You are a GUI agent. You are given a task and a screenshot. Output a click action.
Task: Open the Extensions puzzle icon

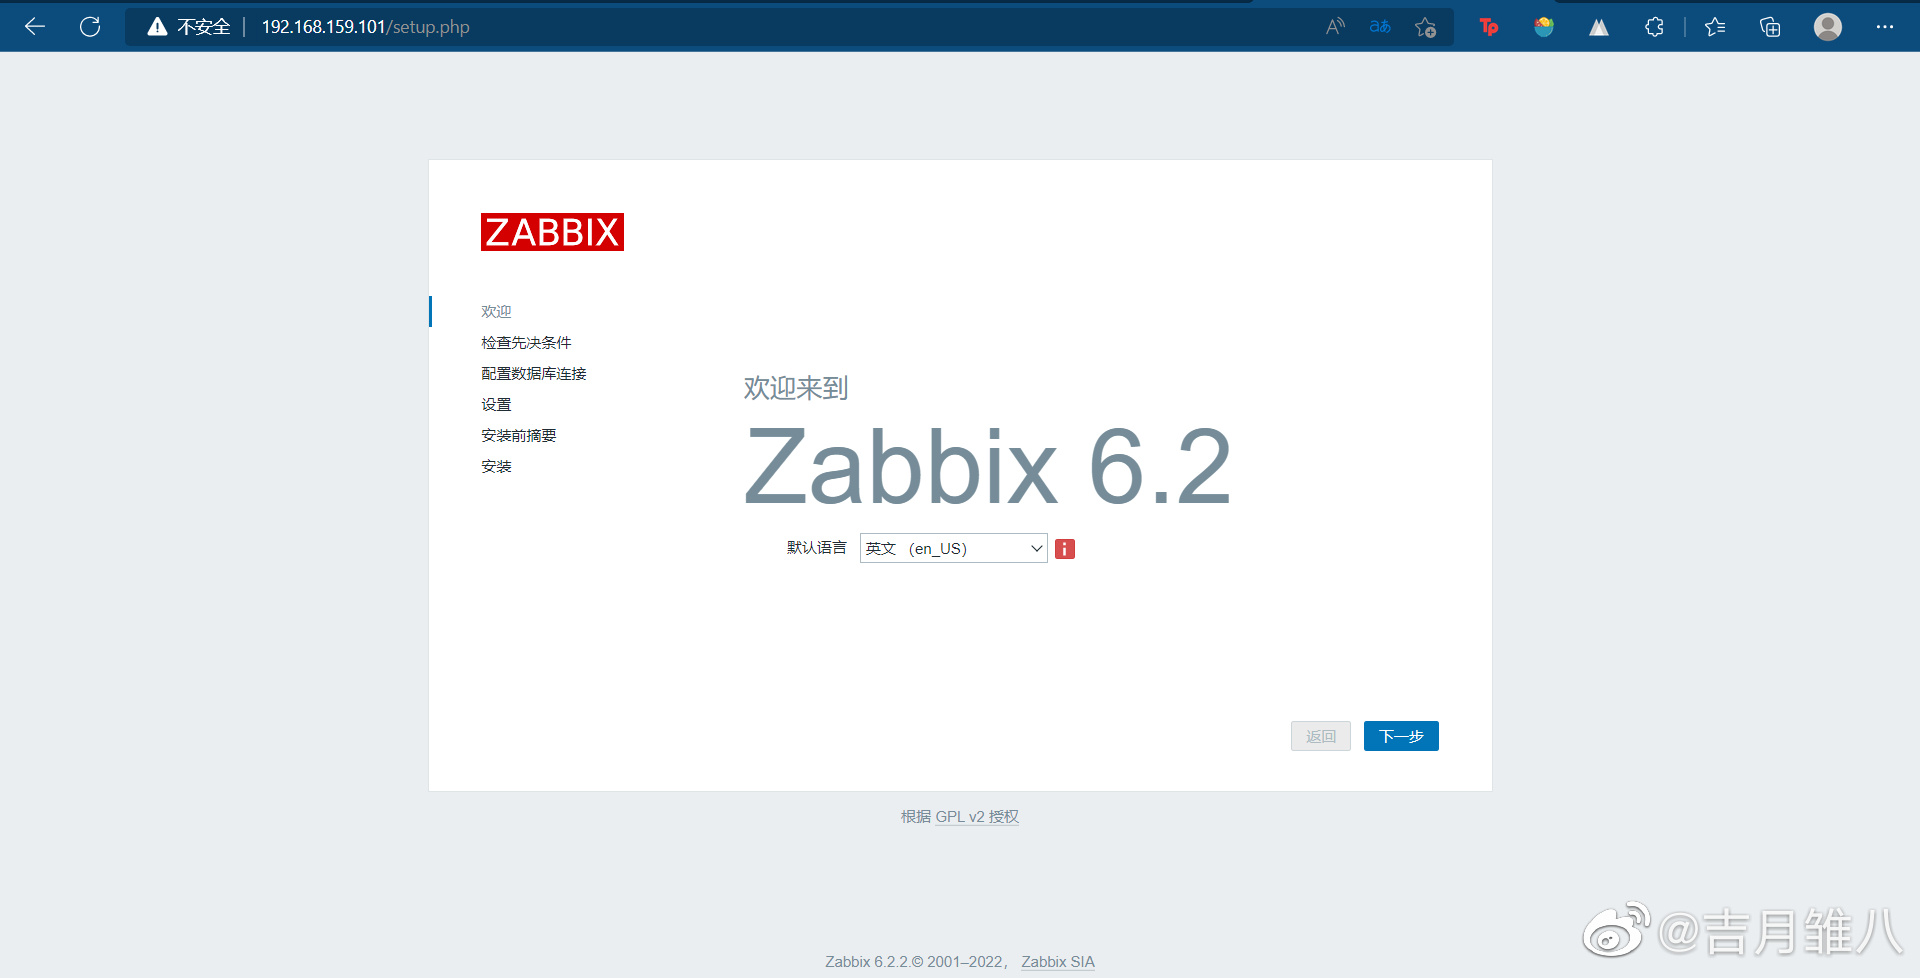click(1654, 27)
